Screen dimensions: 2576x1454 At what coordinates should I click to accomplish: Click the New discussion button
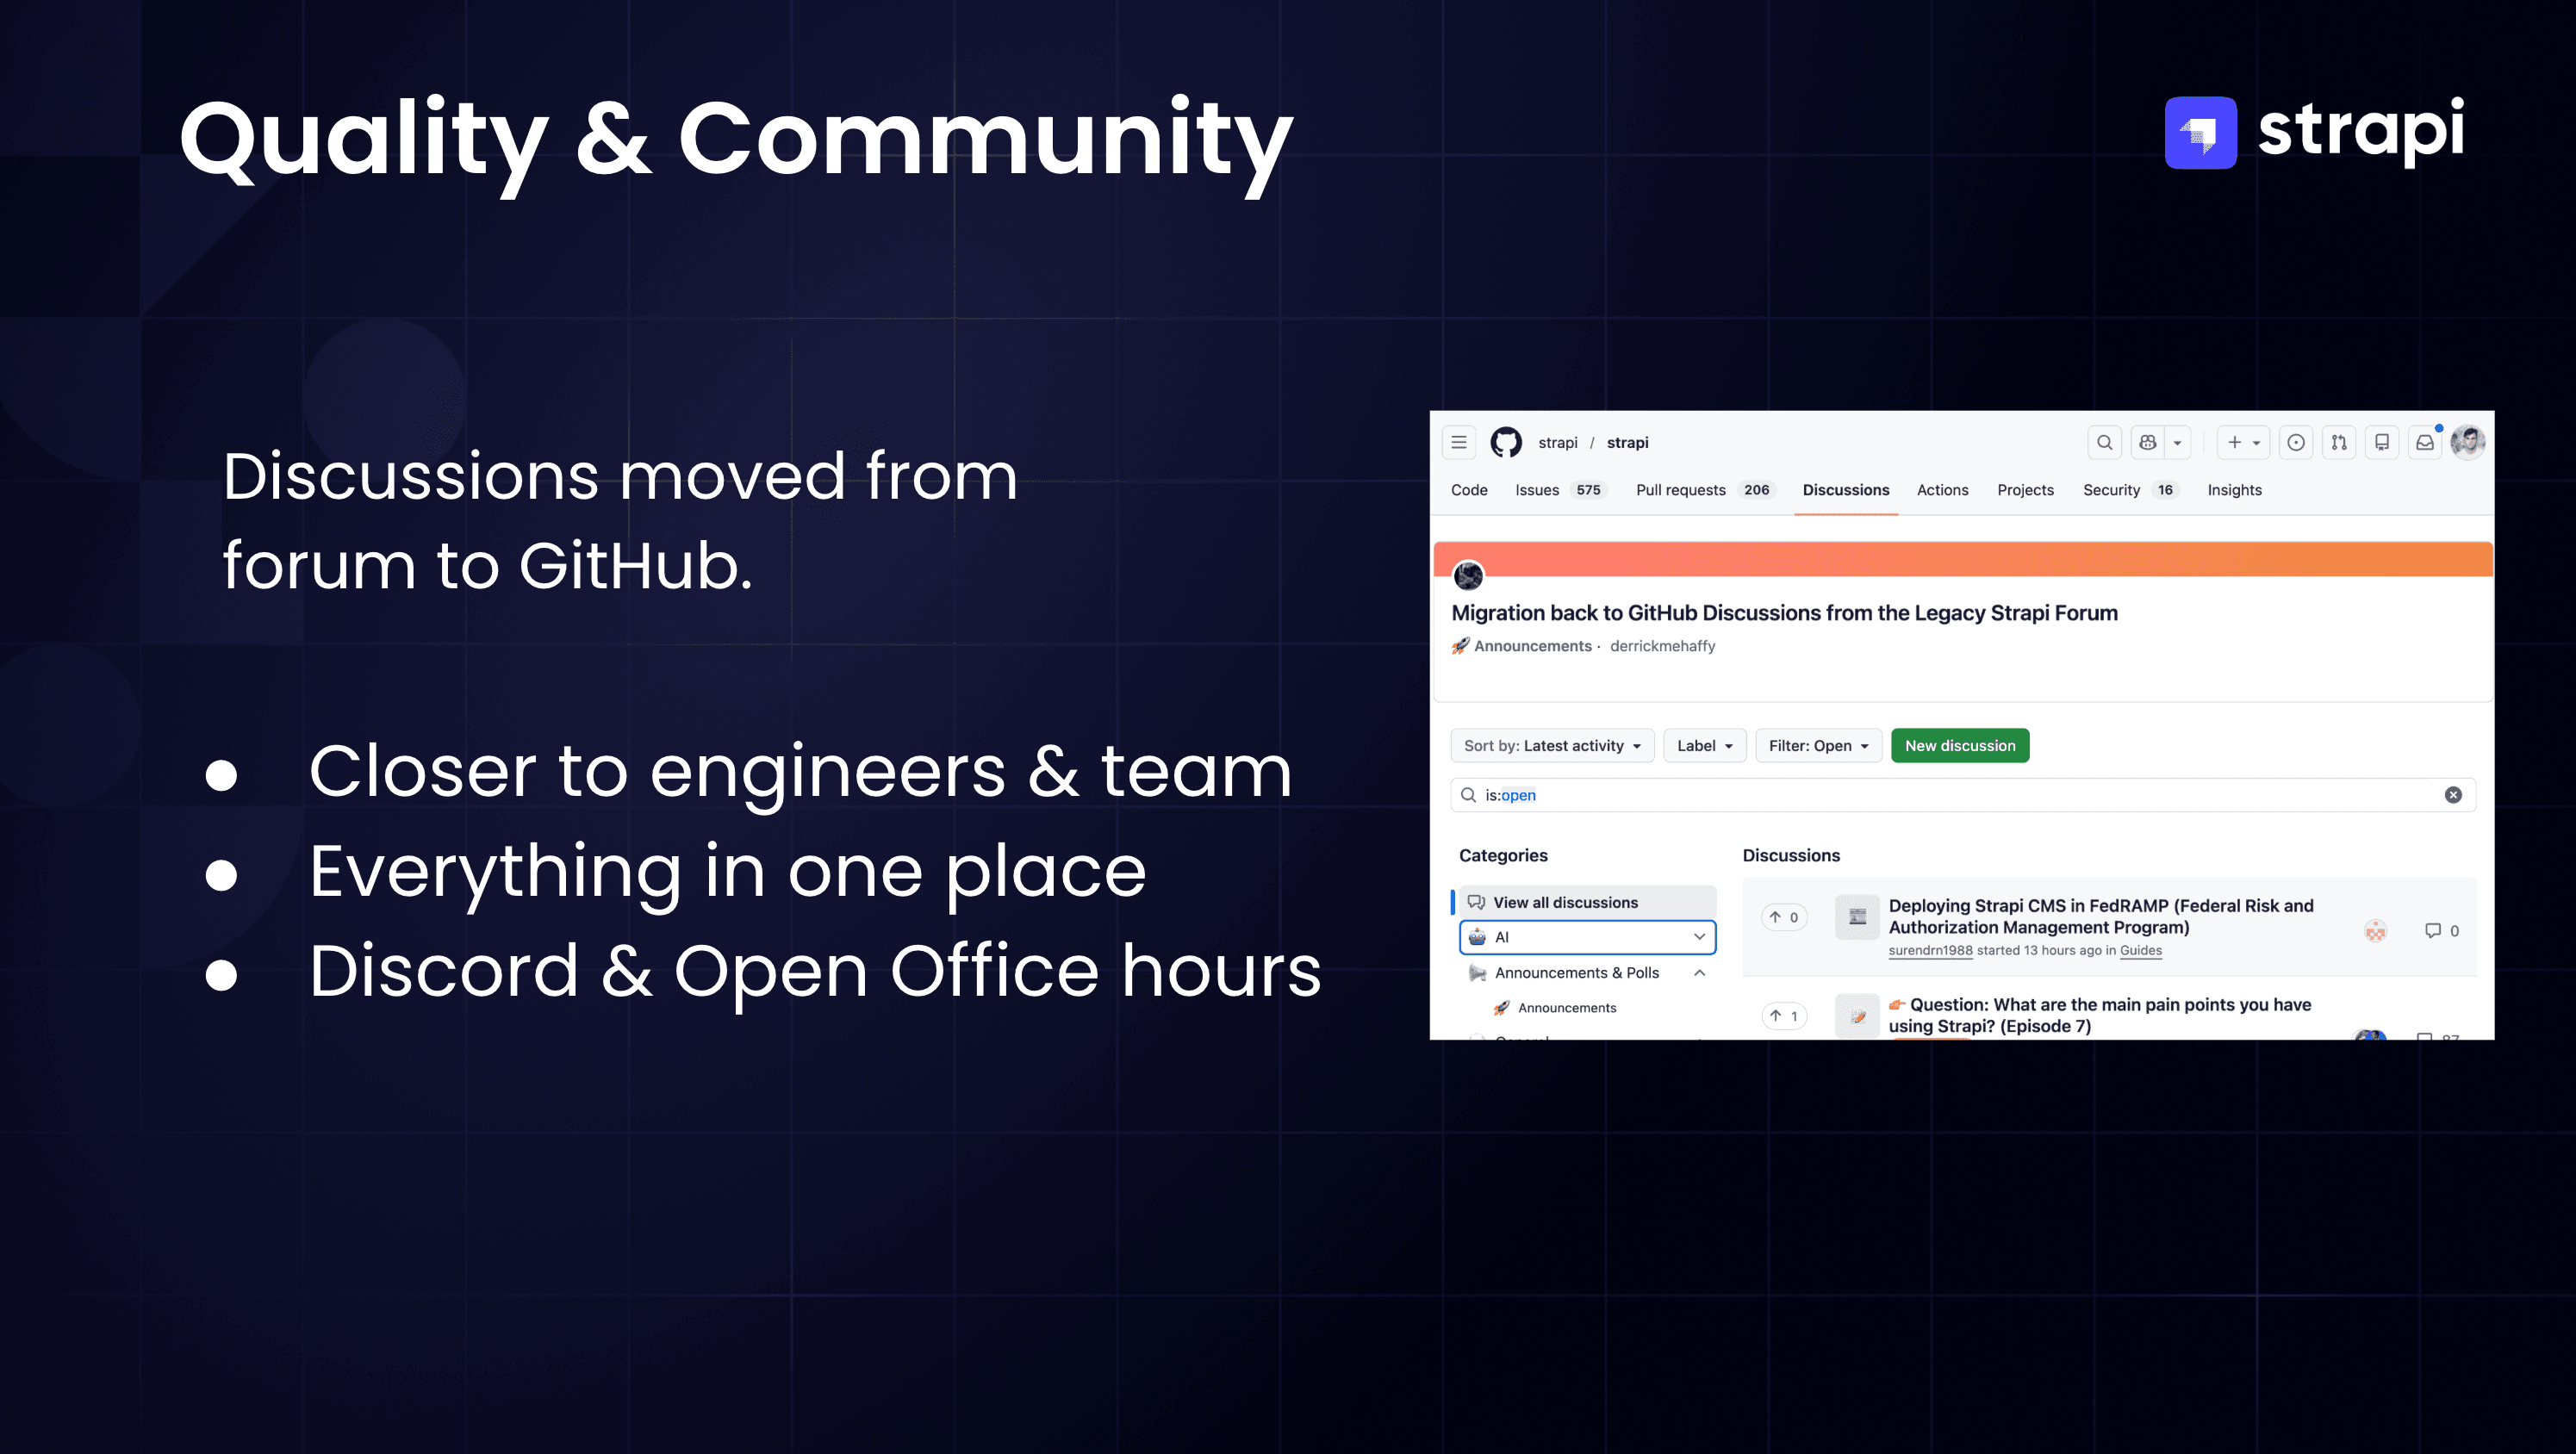pos(1960,746)
